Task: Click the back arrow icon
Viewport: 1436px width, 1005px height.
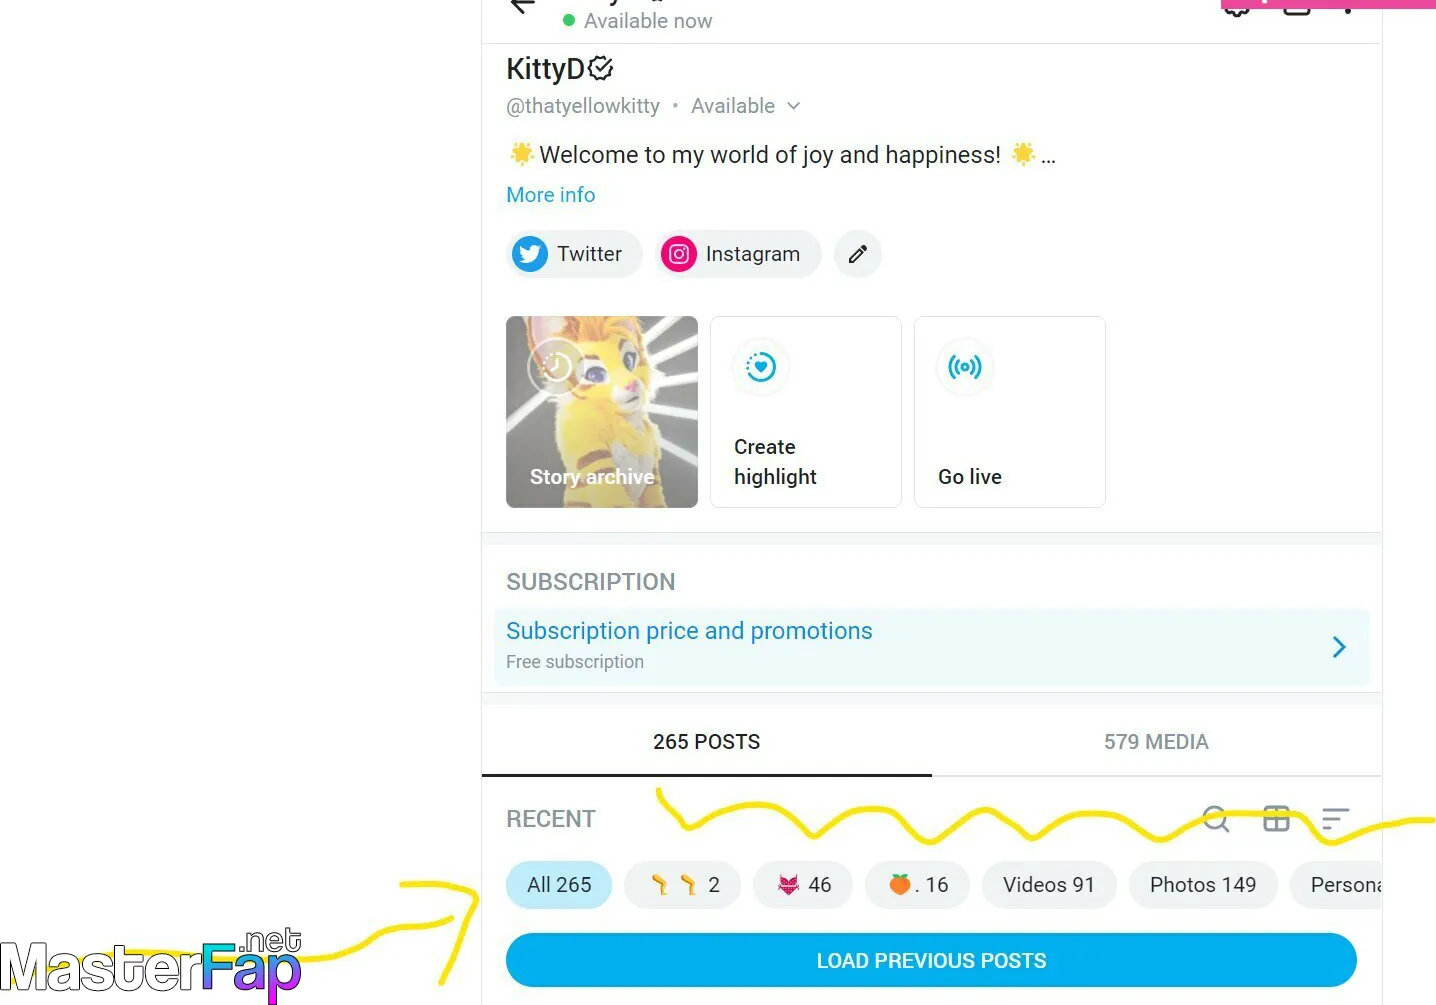Action: point(522,6)
